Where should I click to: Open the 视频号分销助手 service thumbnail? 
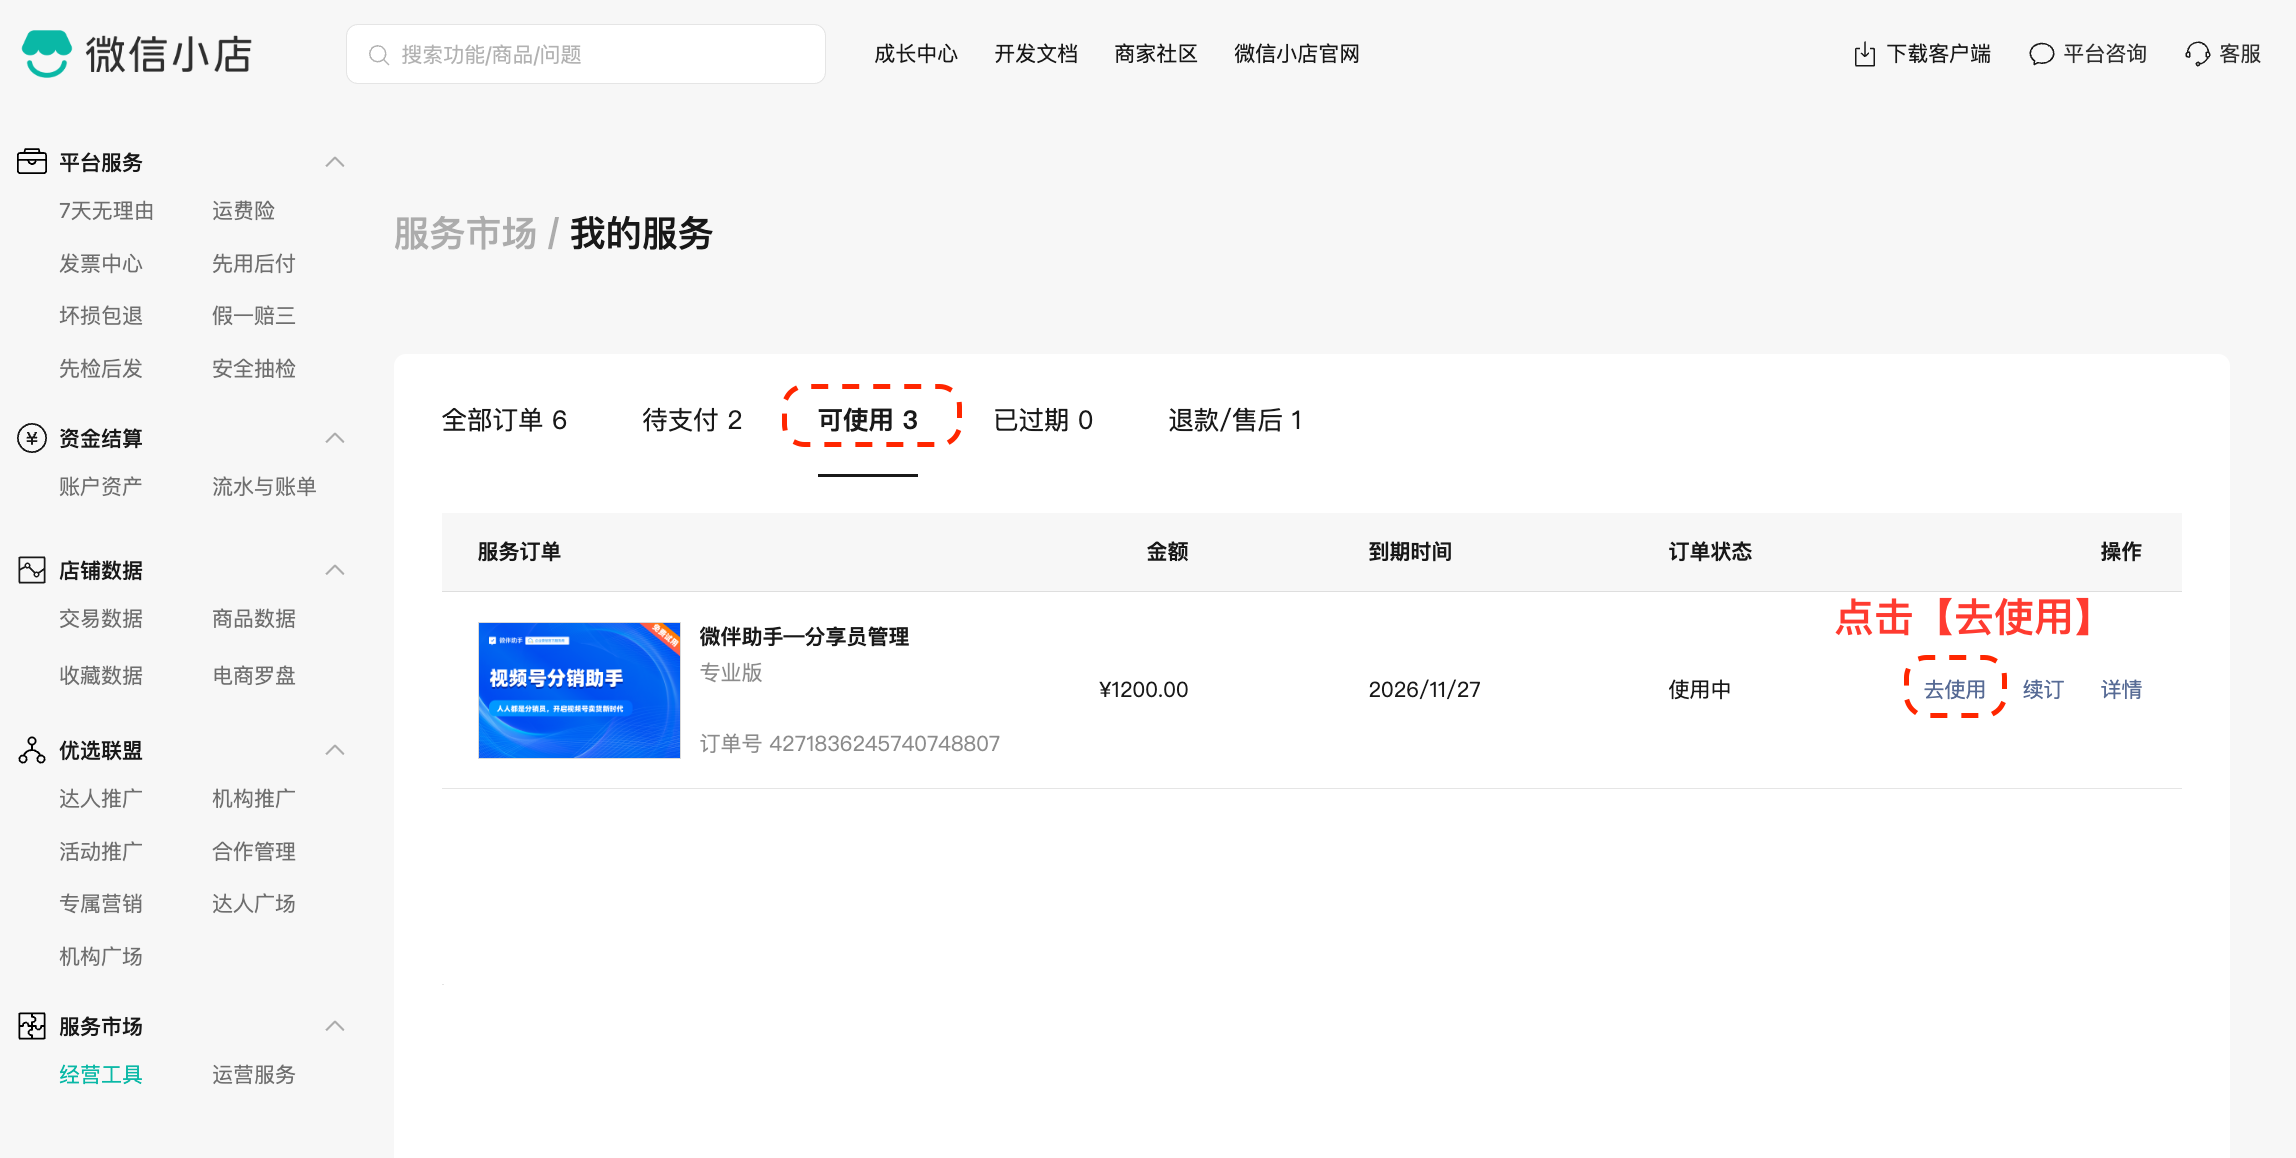point(579,690)
